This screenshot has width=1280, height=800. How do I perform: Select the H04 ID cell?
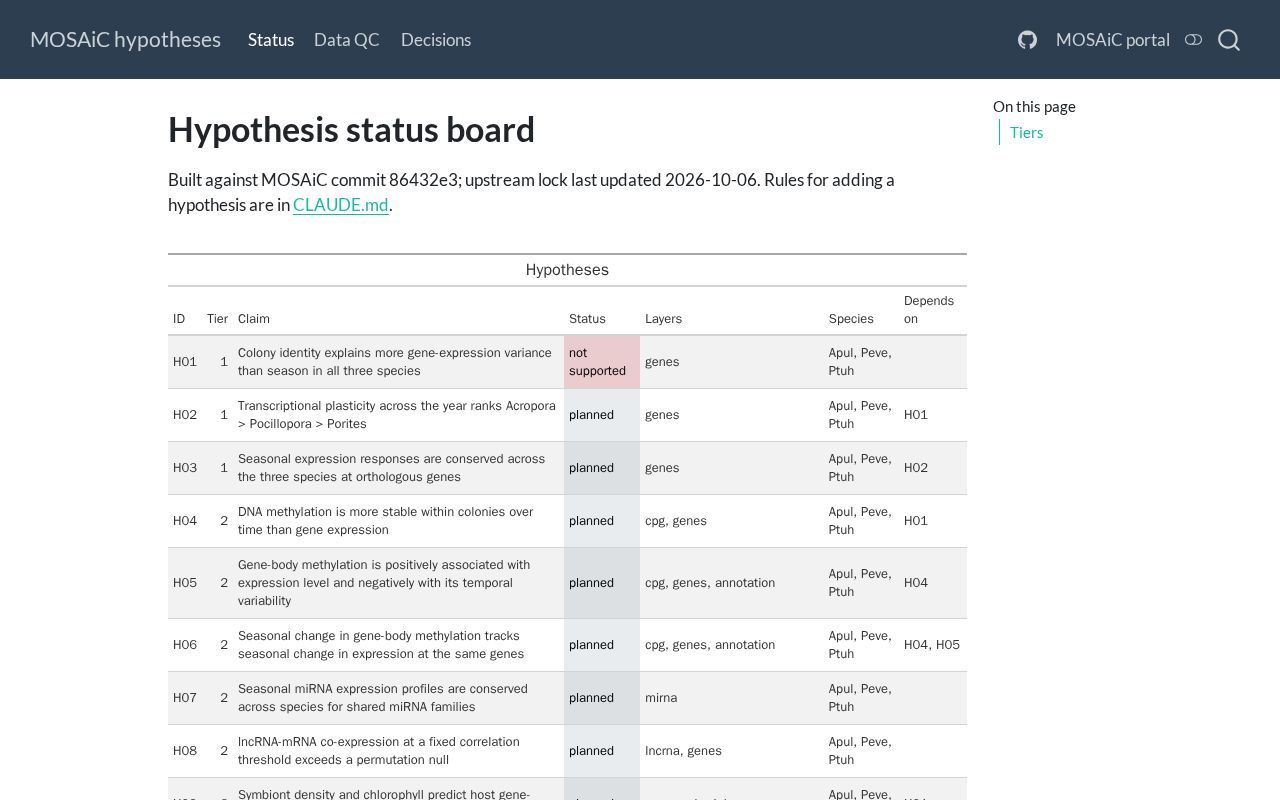click(x=185, y=521)
